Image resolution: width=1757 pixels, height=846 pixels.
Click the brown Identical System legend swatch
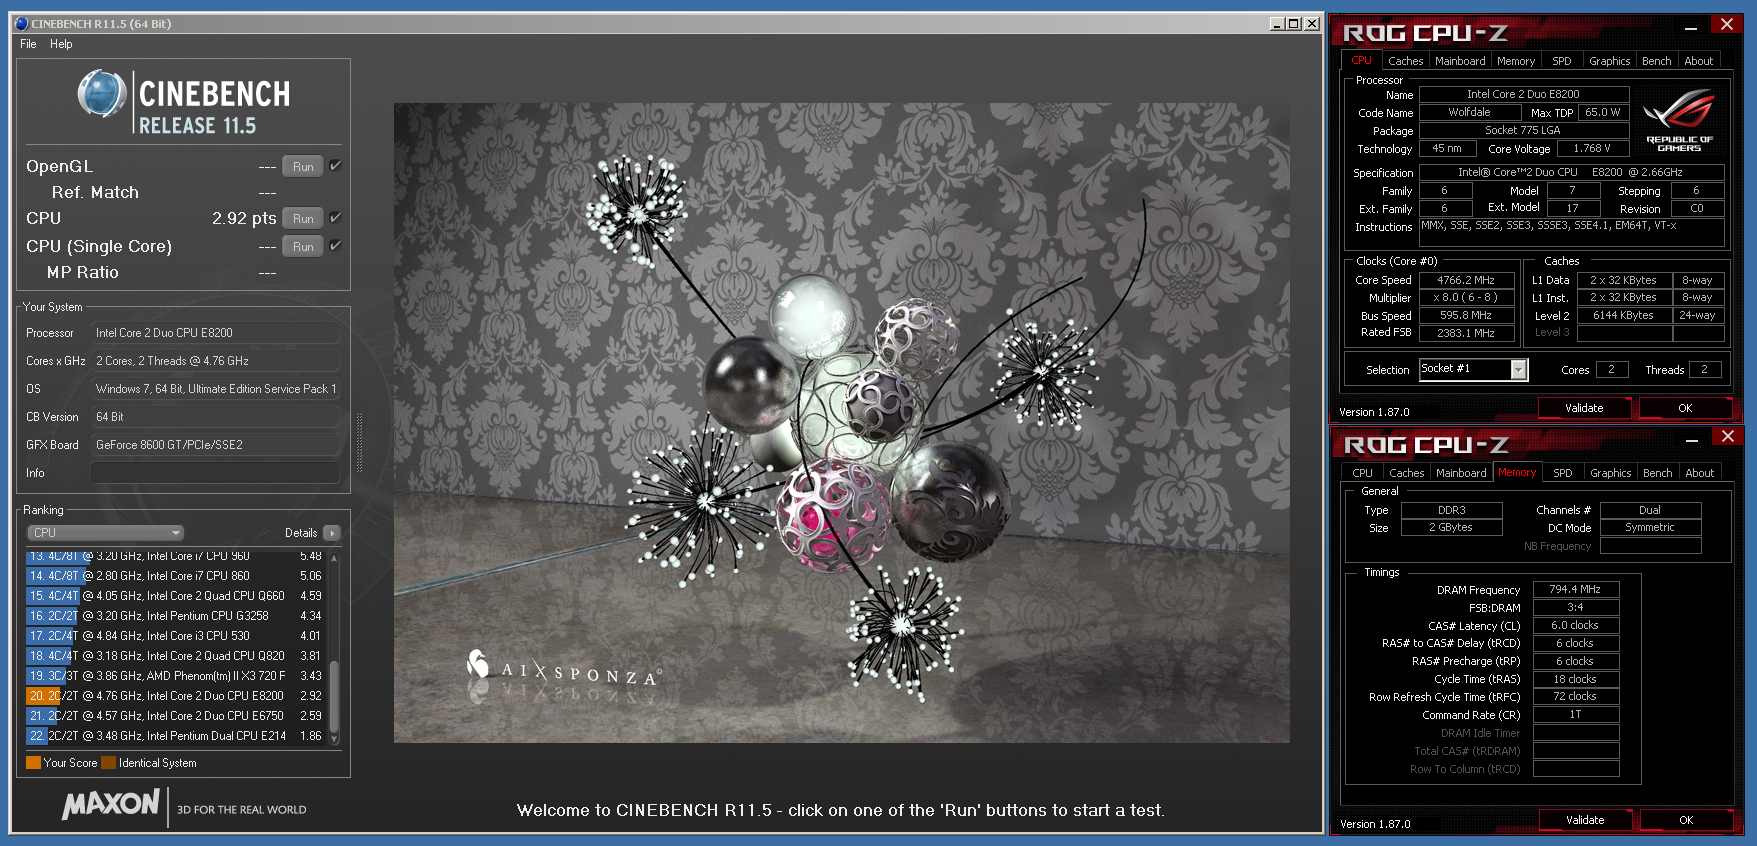tap(108, 763)
